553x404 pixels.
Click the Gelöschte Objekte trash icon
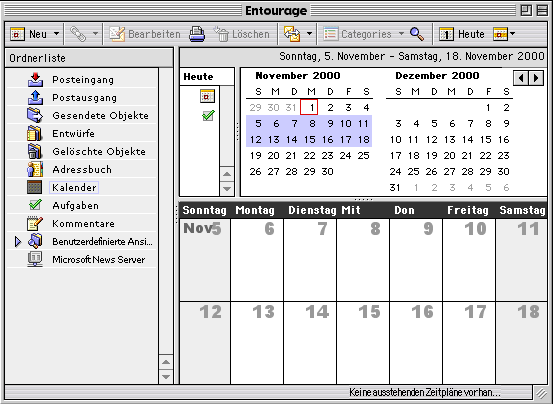tap(35, 152)
